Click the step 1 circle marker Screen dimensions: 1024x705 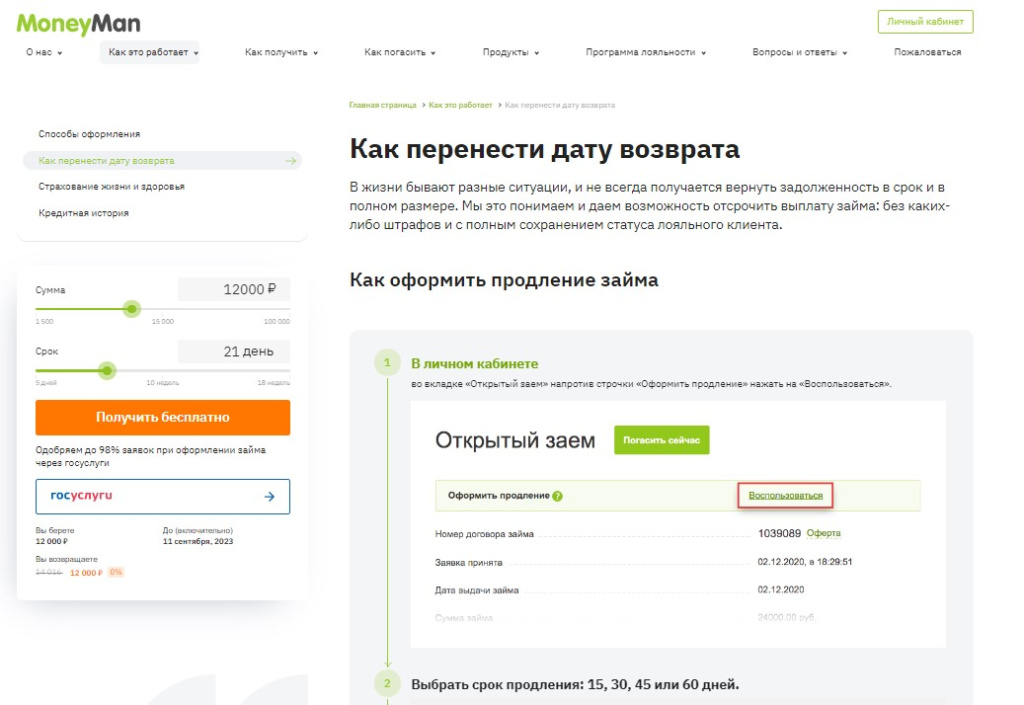tap(386, 363)
